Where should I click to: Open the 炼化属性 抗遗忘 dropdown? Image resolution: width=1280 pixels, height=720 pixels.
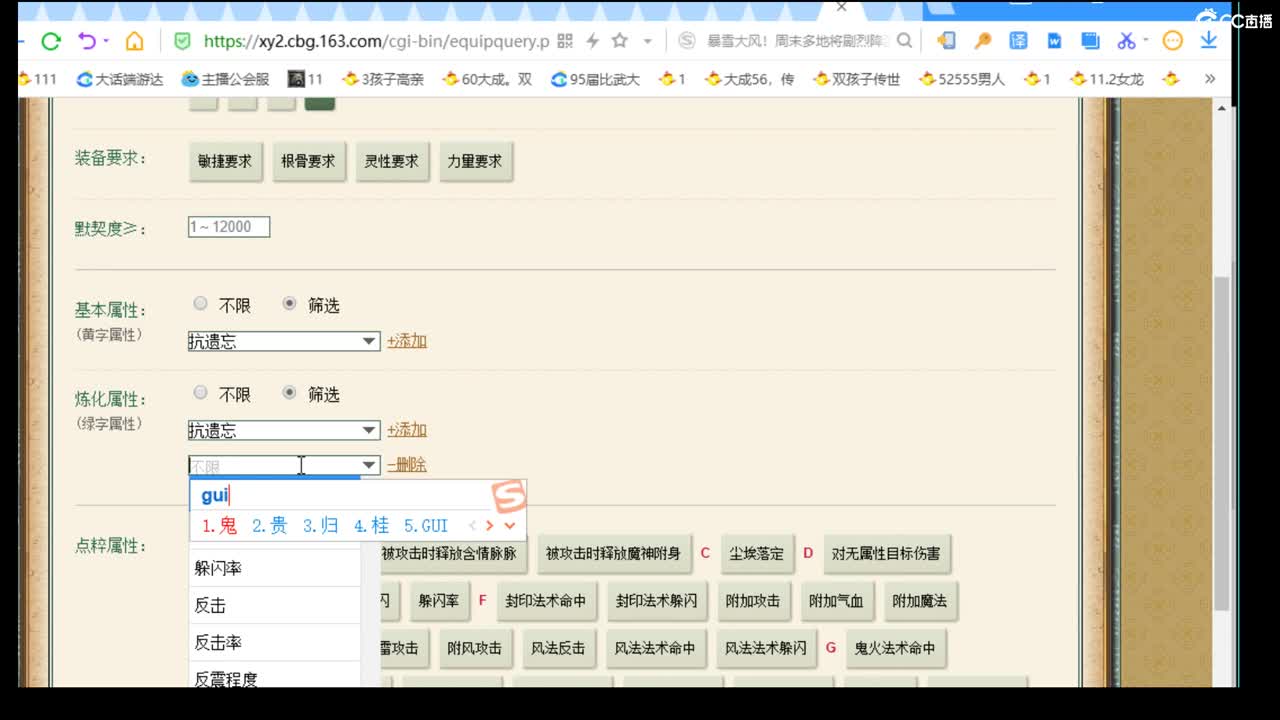coord(284,430)
